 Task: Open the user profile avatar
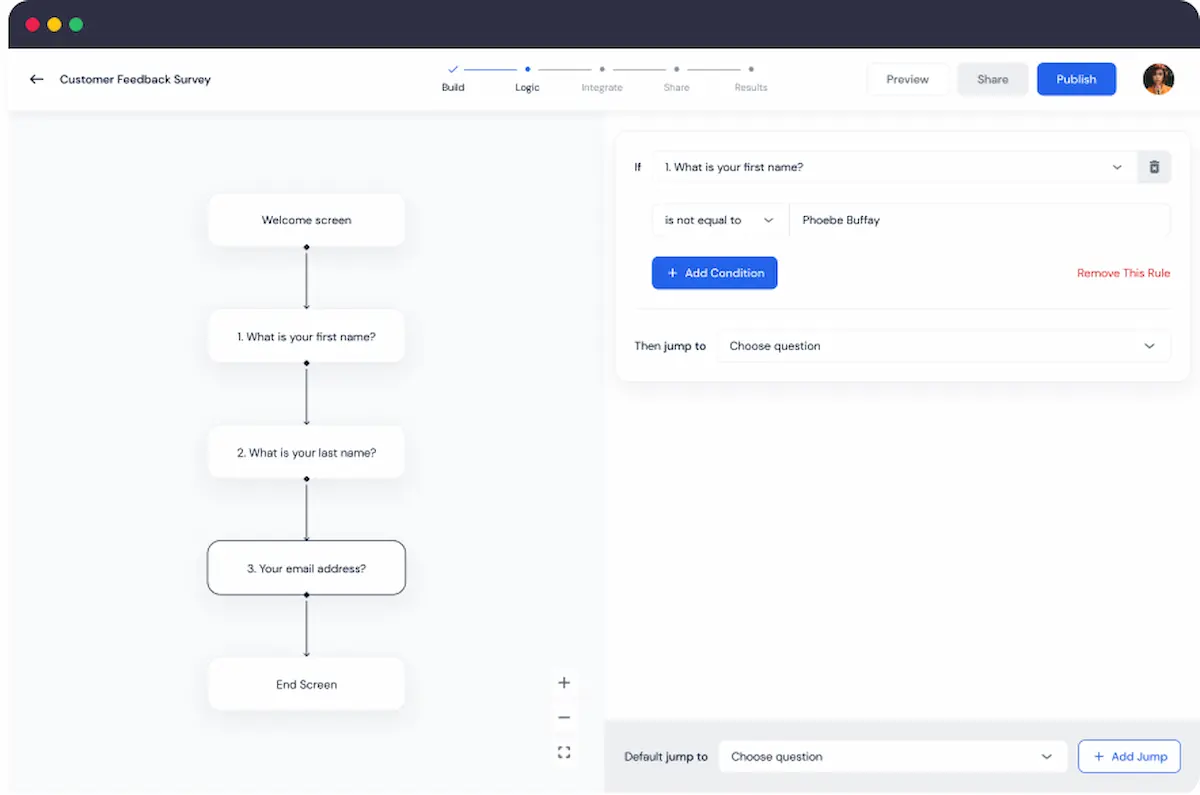tap(1158, 79)
